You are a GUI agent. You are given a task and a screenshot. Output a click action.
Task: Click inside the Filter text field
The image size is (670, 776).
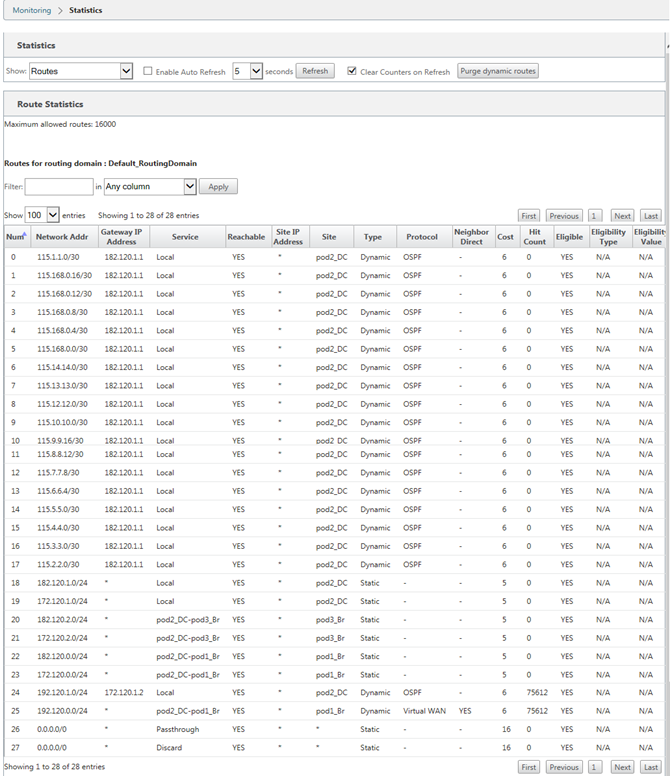(x=59, y=187)
